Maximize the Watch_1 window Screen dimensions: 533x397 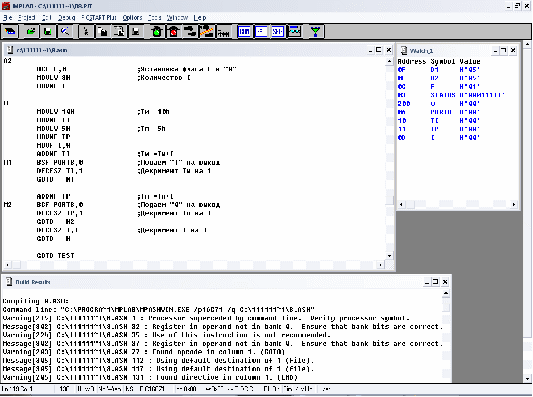pos(504,51)
